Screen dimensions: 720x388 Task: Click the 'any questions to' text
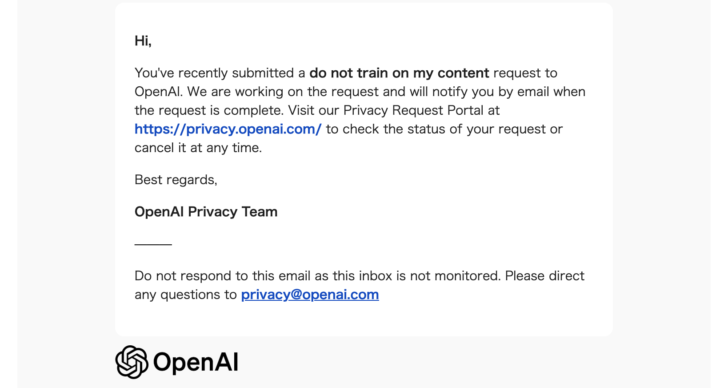[186, 295]
